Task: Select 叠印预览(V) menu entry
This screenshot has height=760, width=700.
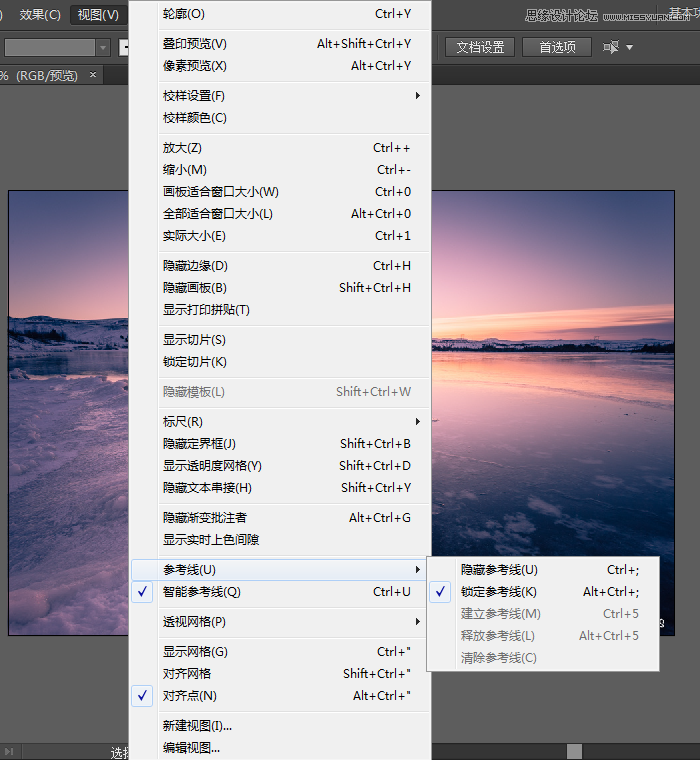Action: click(x=281, y=44)
